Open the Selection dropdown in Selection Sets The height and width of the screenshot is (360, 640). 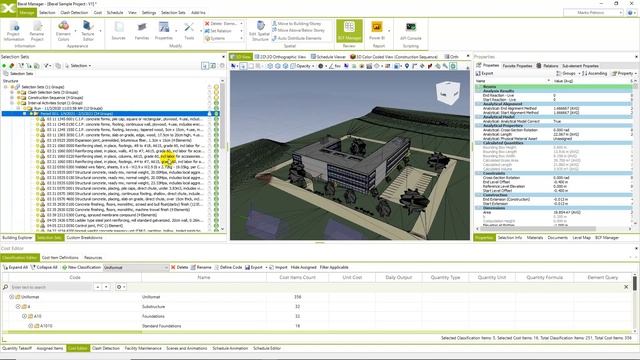[x=78, y=66]
